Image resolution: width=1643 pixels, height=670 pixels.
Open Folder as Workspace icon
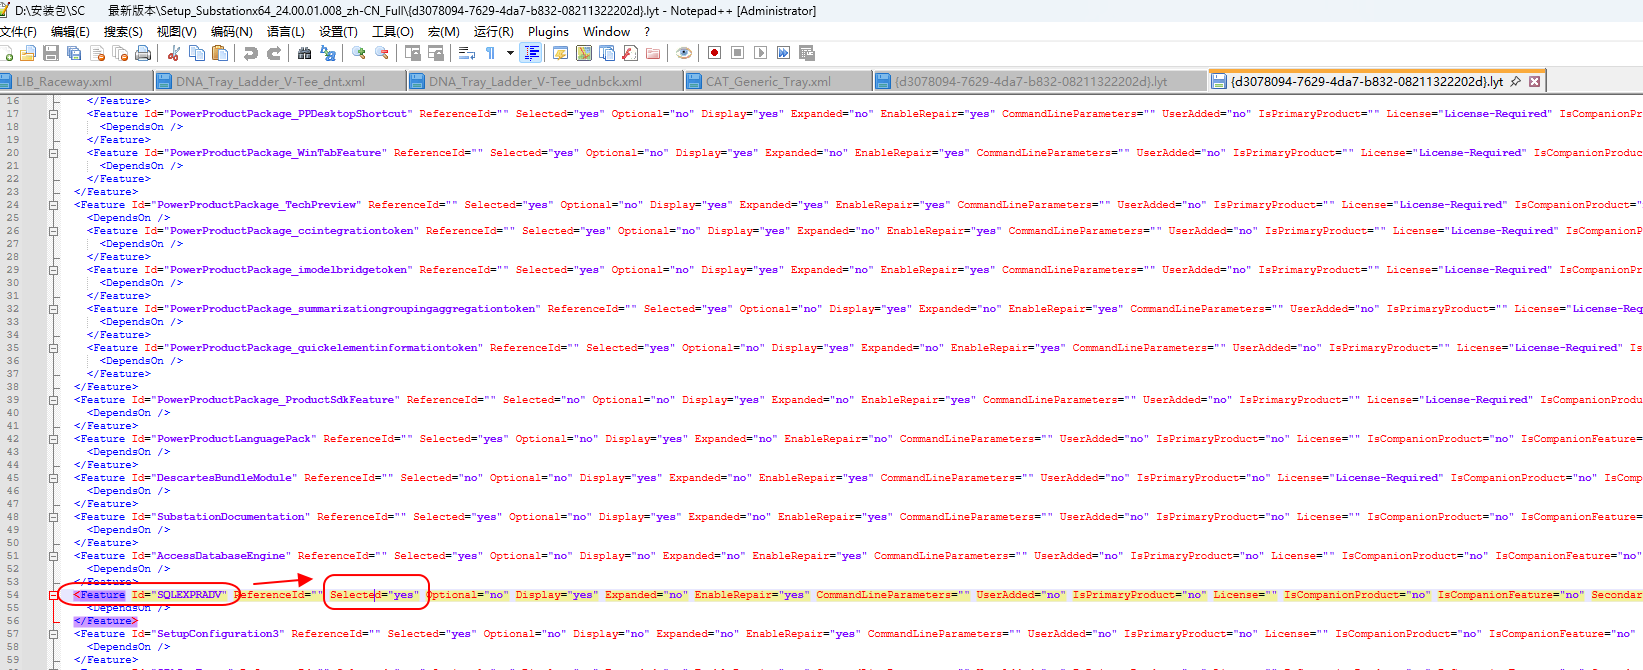[653, 53]
